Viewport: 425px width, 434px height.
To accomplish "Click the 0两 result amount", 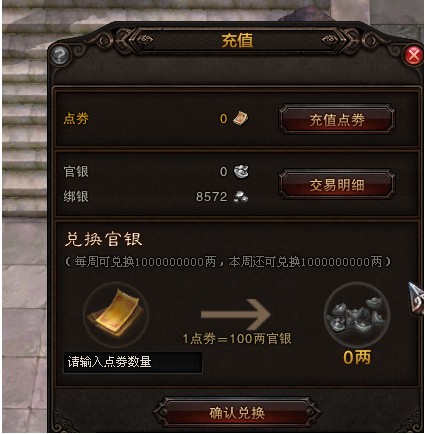I will point(357,357).
